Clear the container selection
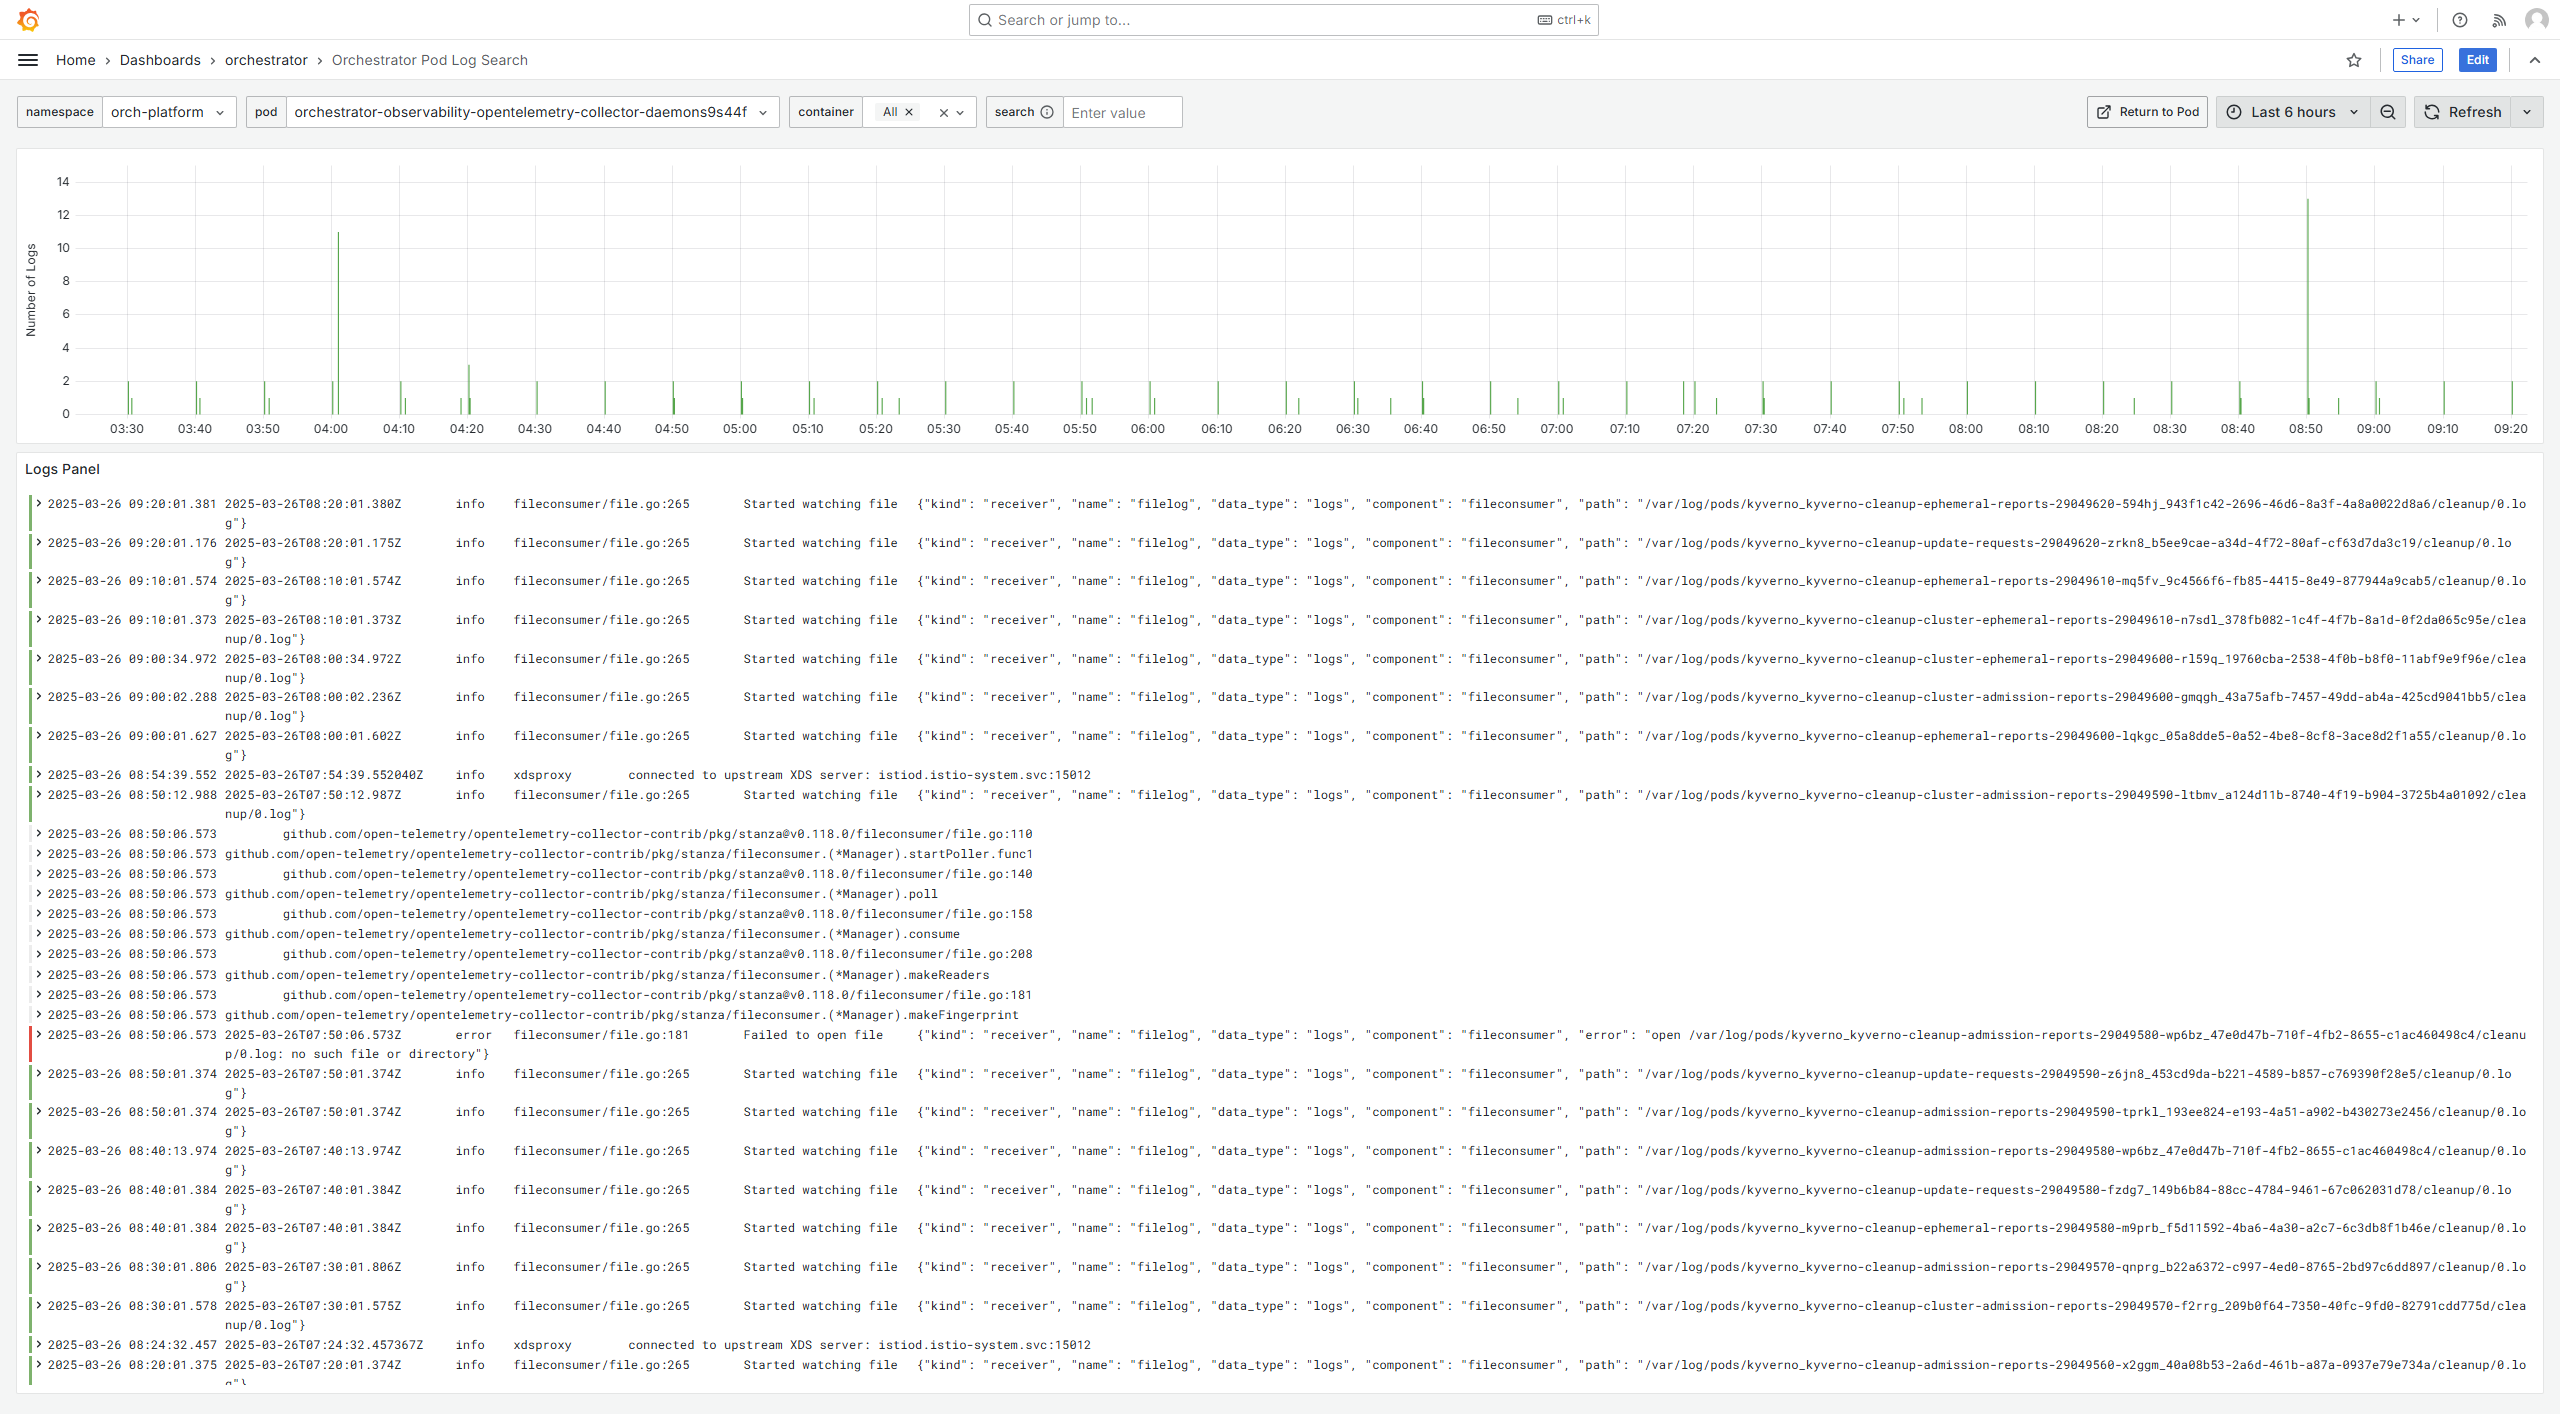Viewport: 2560px width, 1414px height. 943,113
